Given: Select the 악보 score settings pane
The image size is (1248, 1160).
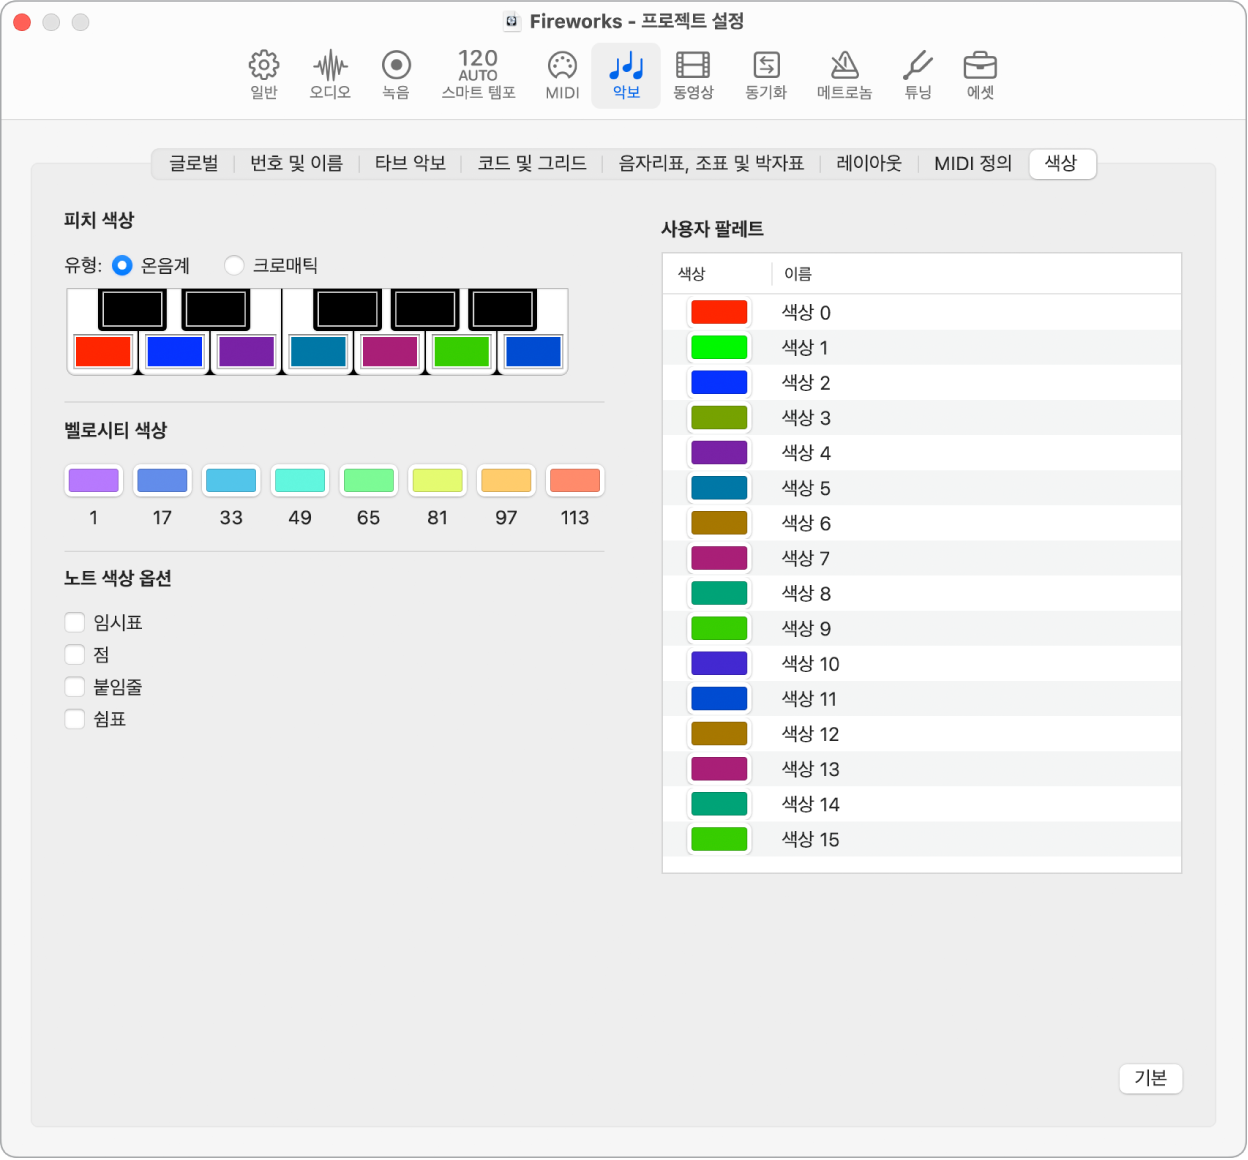Looking at the screenshot, I should click(x=626, y=75).
